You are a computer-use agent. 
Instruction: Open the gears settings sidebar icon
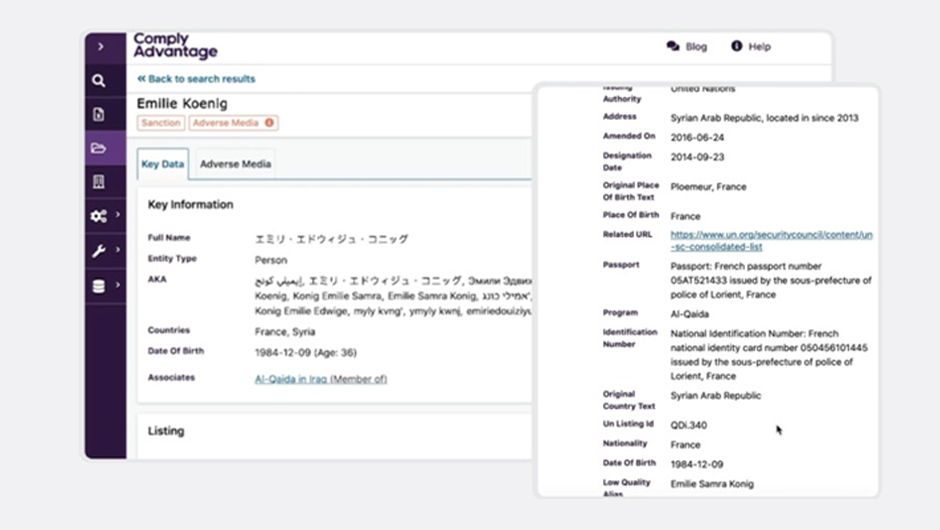coord(99,216)
